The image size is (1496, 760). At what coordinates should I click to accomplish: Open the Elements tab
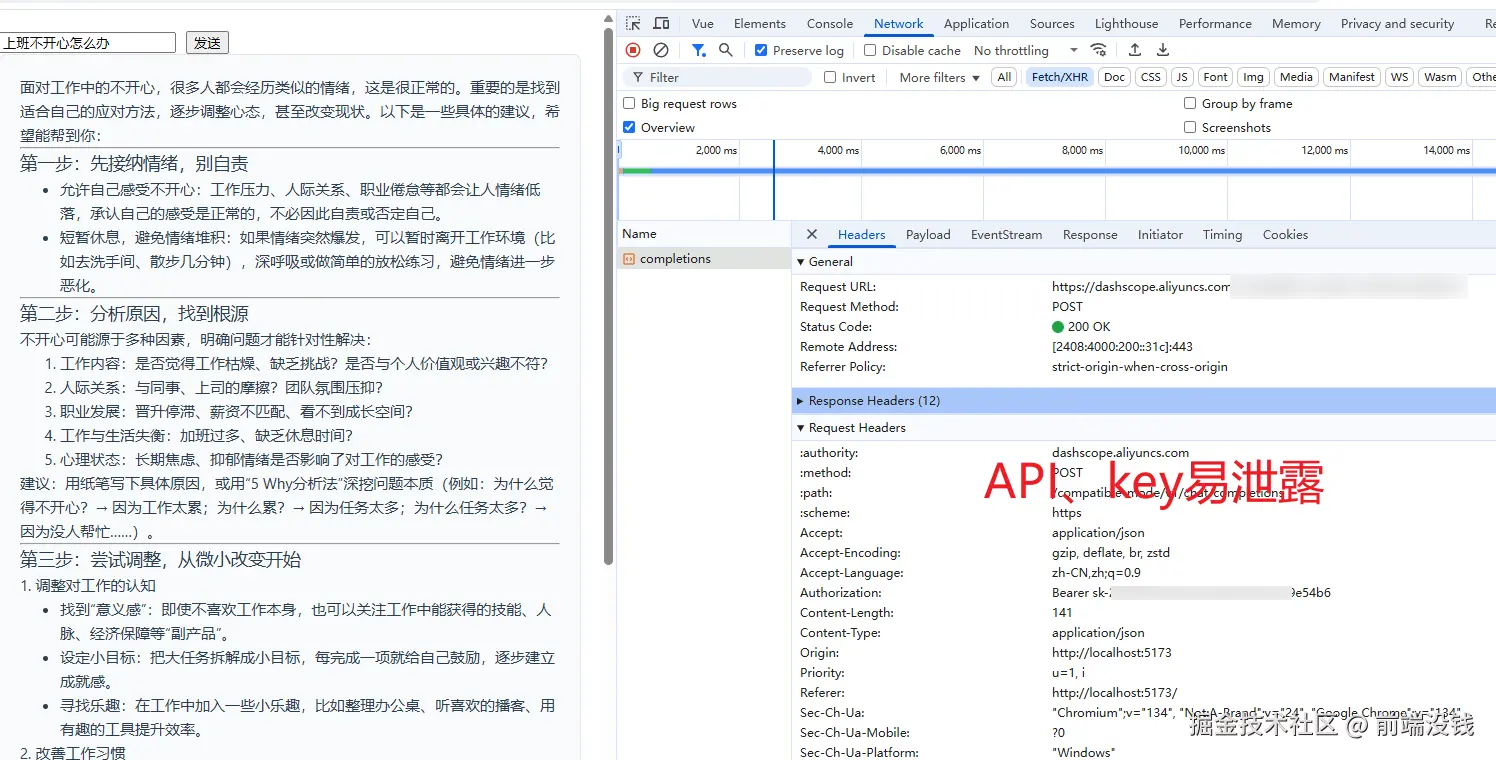coord(760,23)
